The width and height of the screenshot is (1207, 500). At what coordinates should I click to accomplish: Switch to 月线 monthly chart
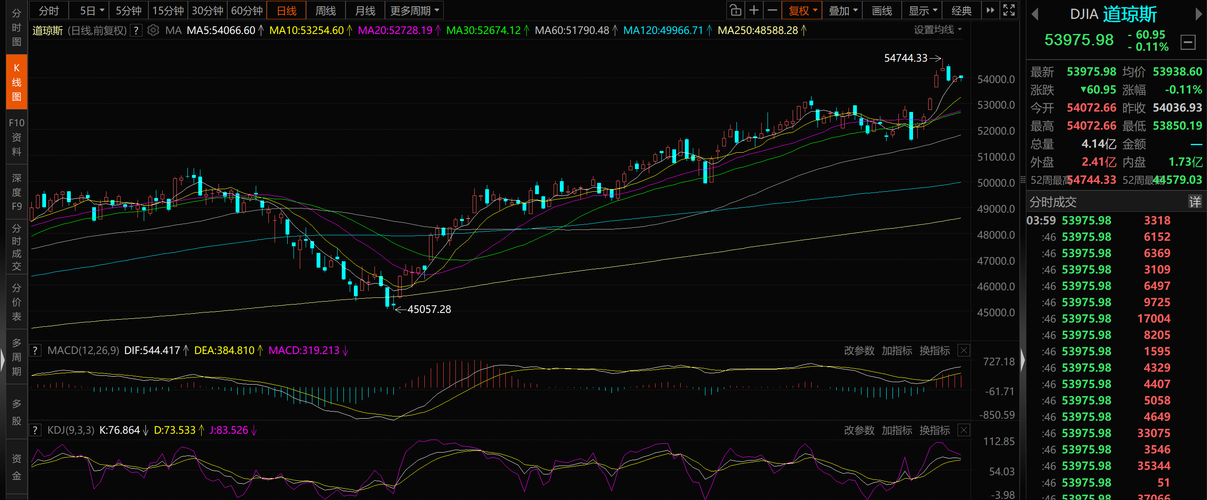tap(365, 10)
